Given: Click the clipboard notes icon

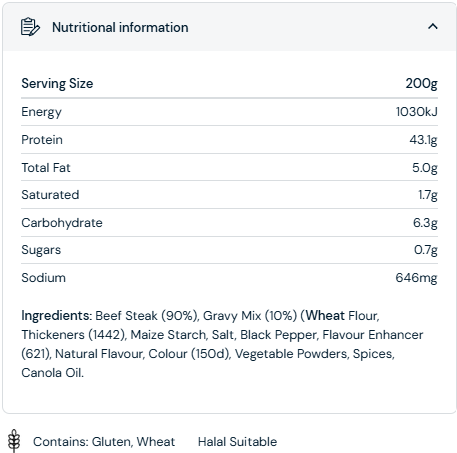Looking at the screenshot, I should [30, 27].
